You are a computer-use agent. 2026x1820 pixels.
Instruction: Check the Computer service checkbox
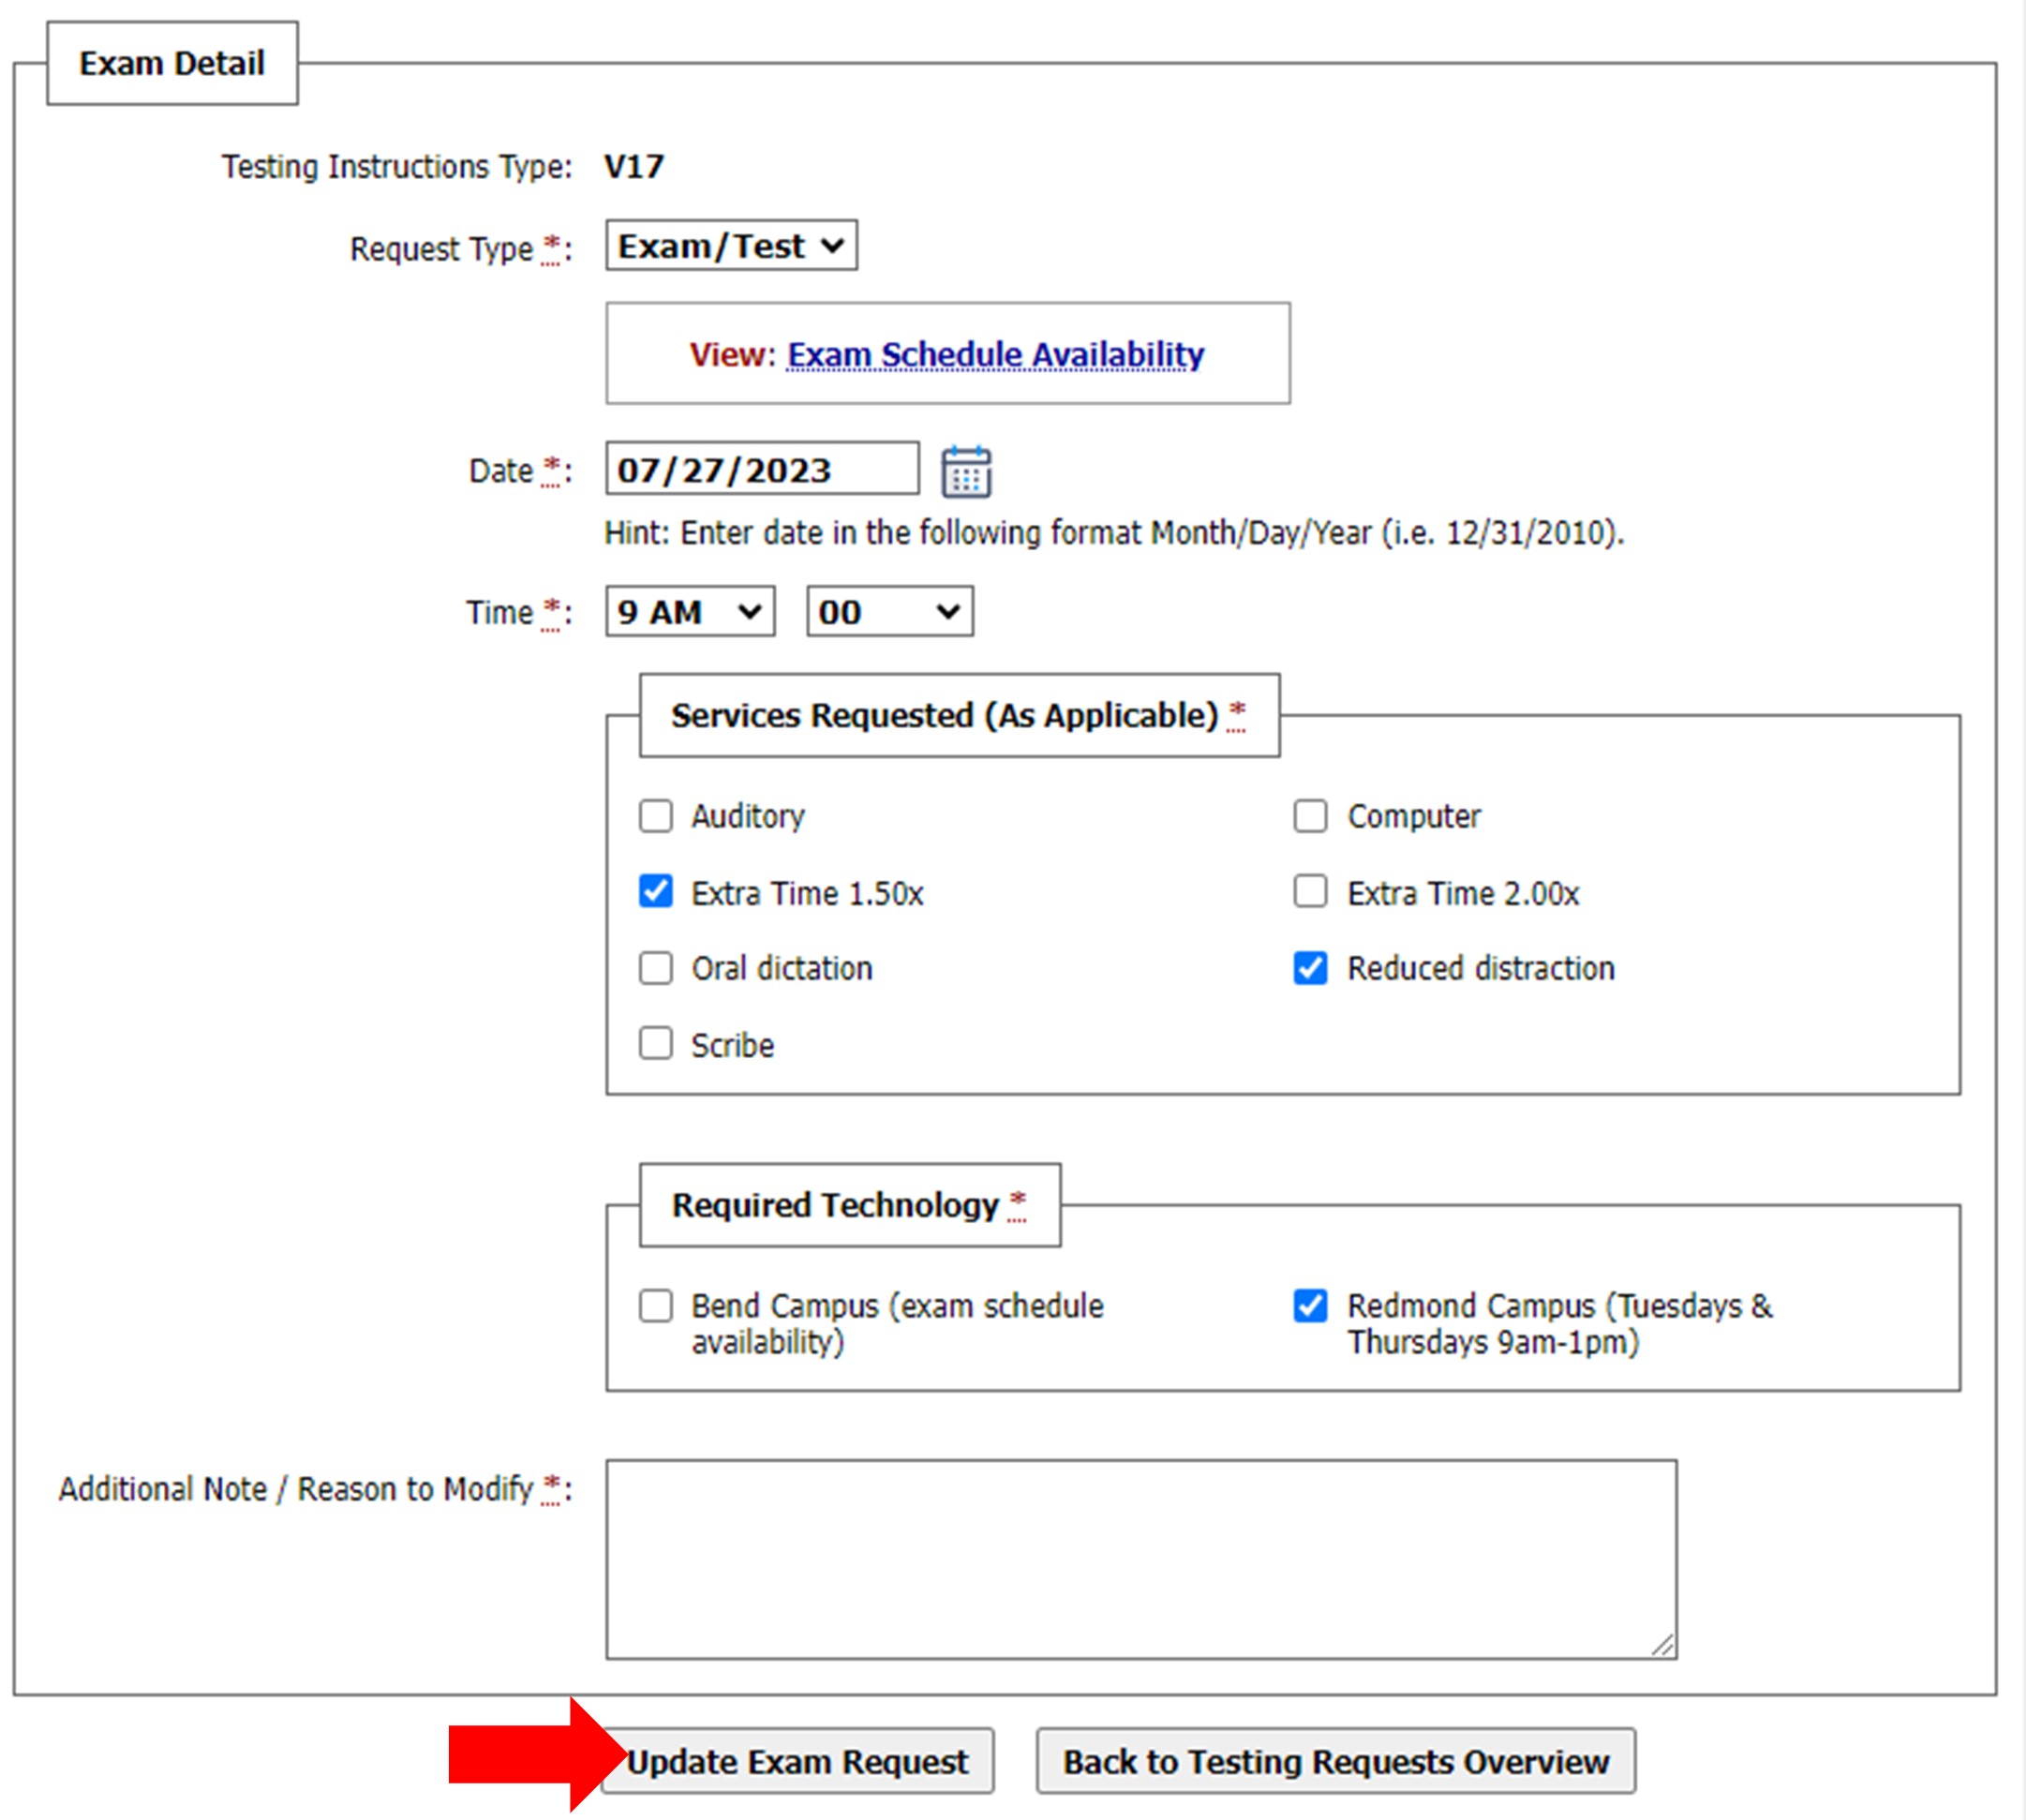click(1310, 816)
